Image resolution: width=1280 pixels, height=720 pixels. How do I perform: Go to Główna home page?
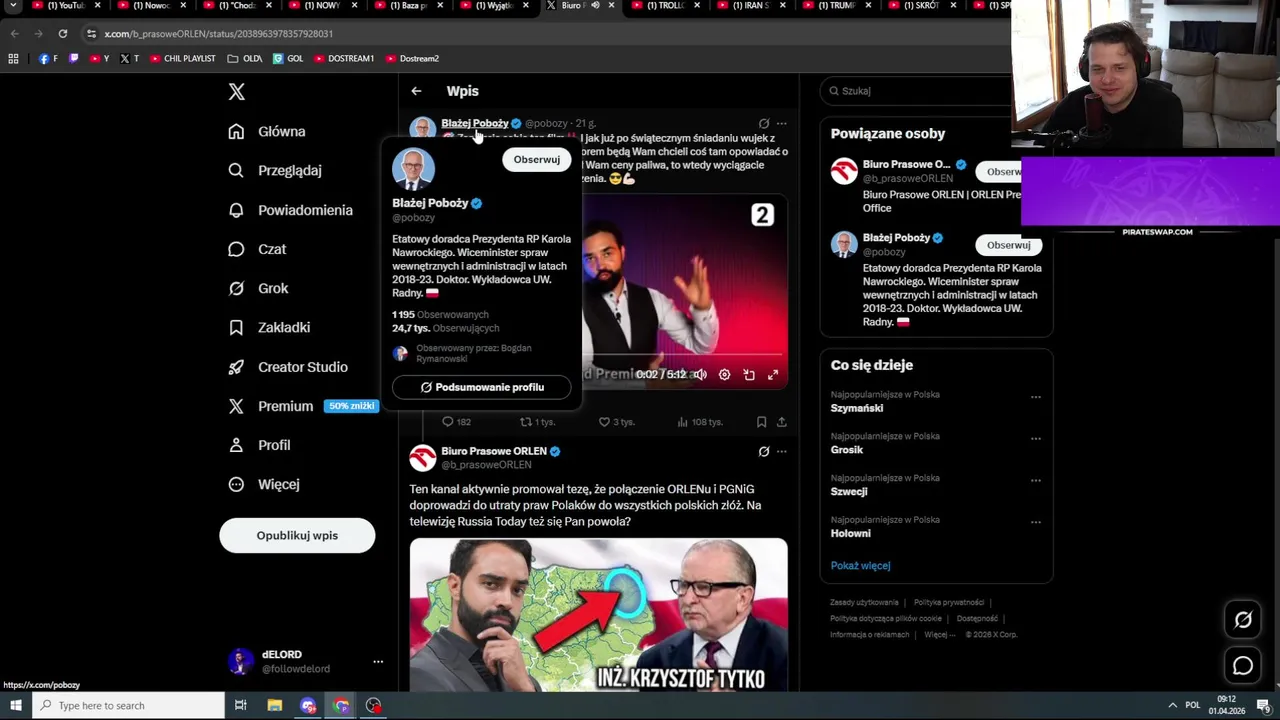click(267, 131)
